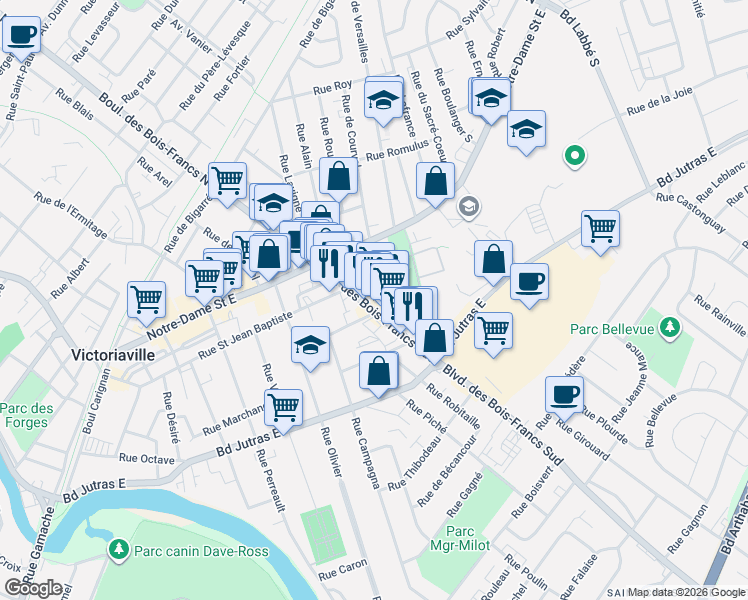Click the Rue Octave street label

coord(146,458)
